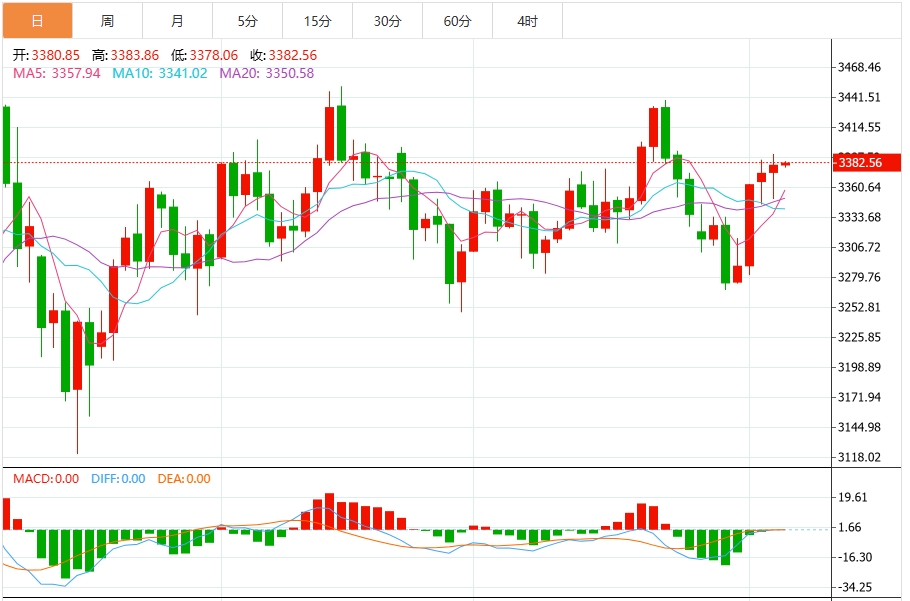Click the 3441.51 price axis label

pos(859,97)
